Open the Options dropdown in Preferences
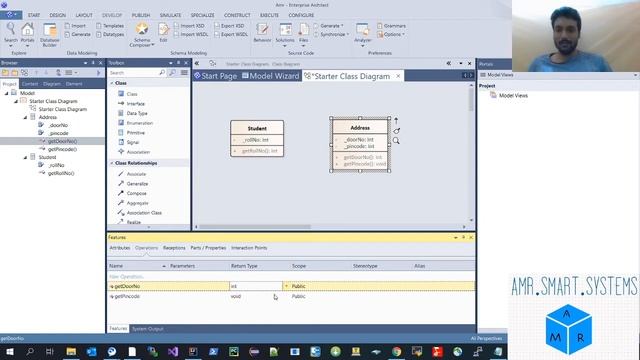This screenshot has width=640, height=360. [391, 34]
